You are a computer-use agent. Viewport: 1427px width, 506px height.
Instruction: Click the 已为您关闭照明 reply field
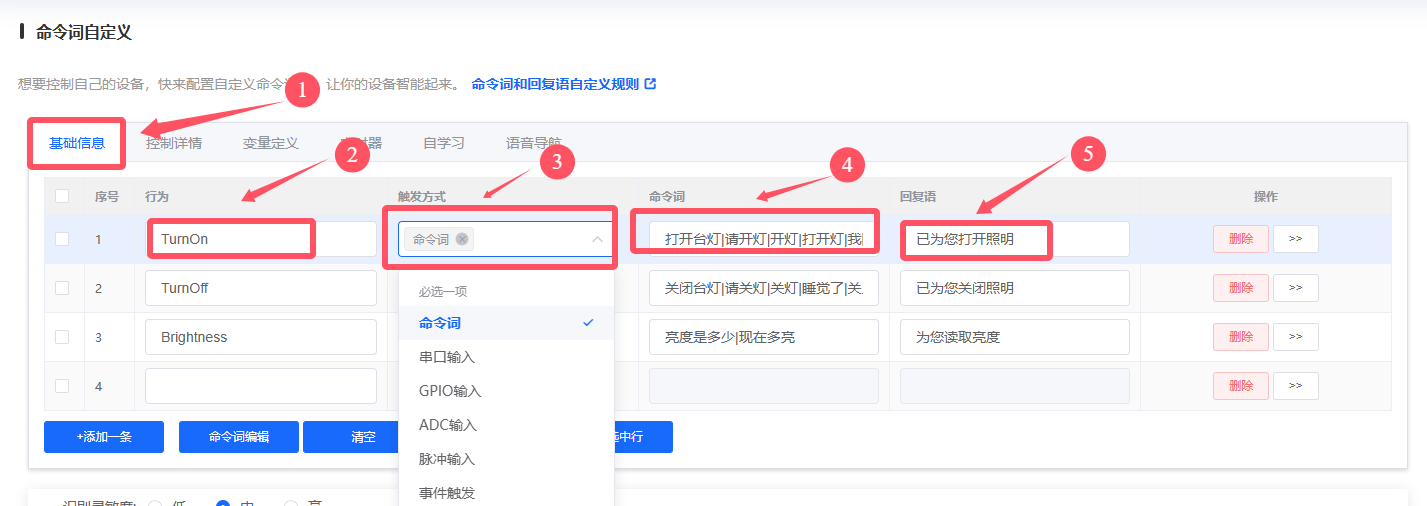[1015, 288]
